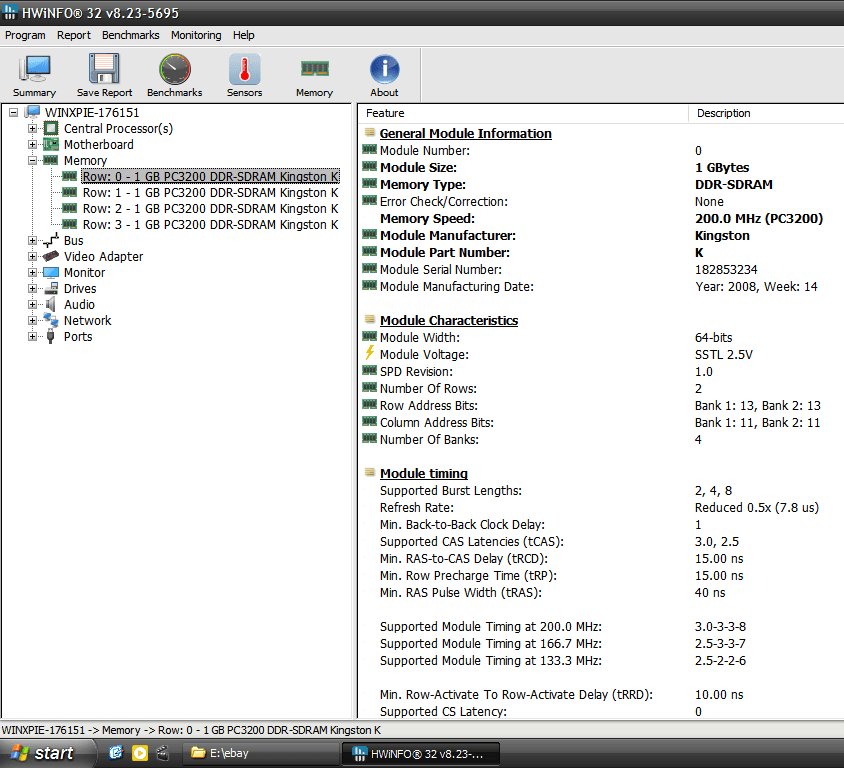The width and height of the screenshot is (844, 768).
Task: Open the Program menu
Action: (25, 35)
